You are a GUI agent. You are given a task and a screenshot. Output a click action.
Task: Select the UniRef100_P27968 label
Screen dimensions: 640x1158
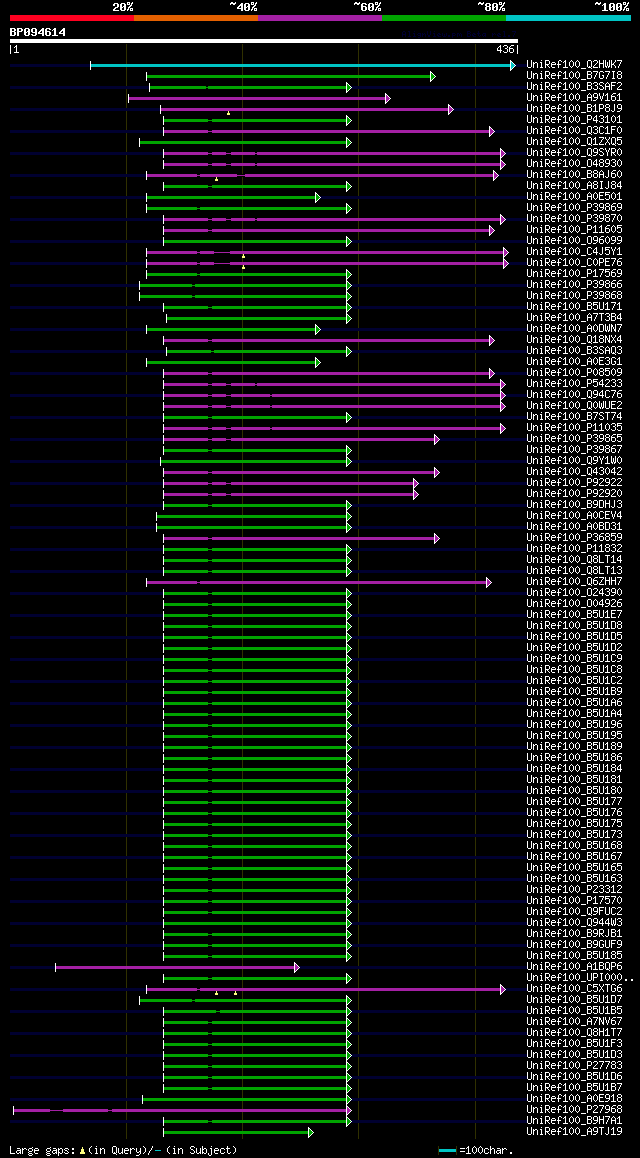574,1110
